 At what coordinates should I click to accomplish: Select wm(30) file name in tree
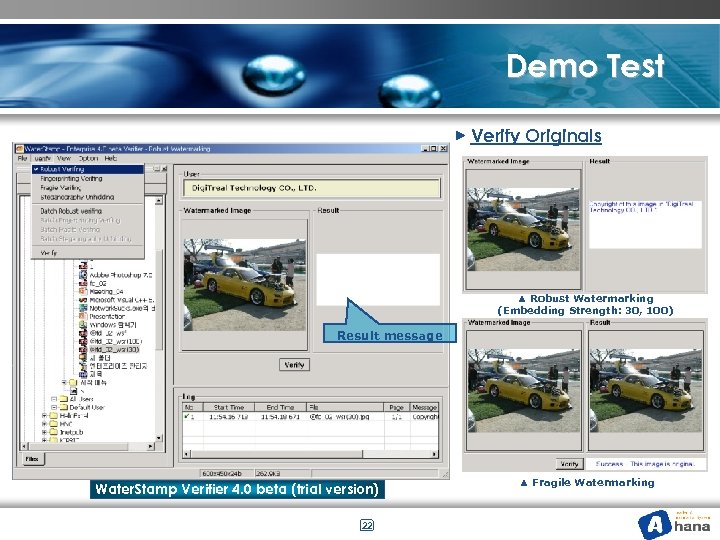[x=114, y=349]
